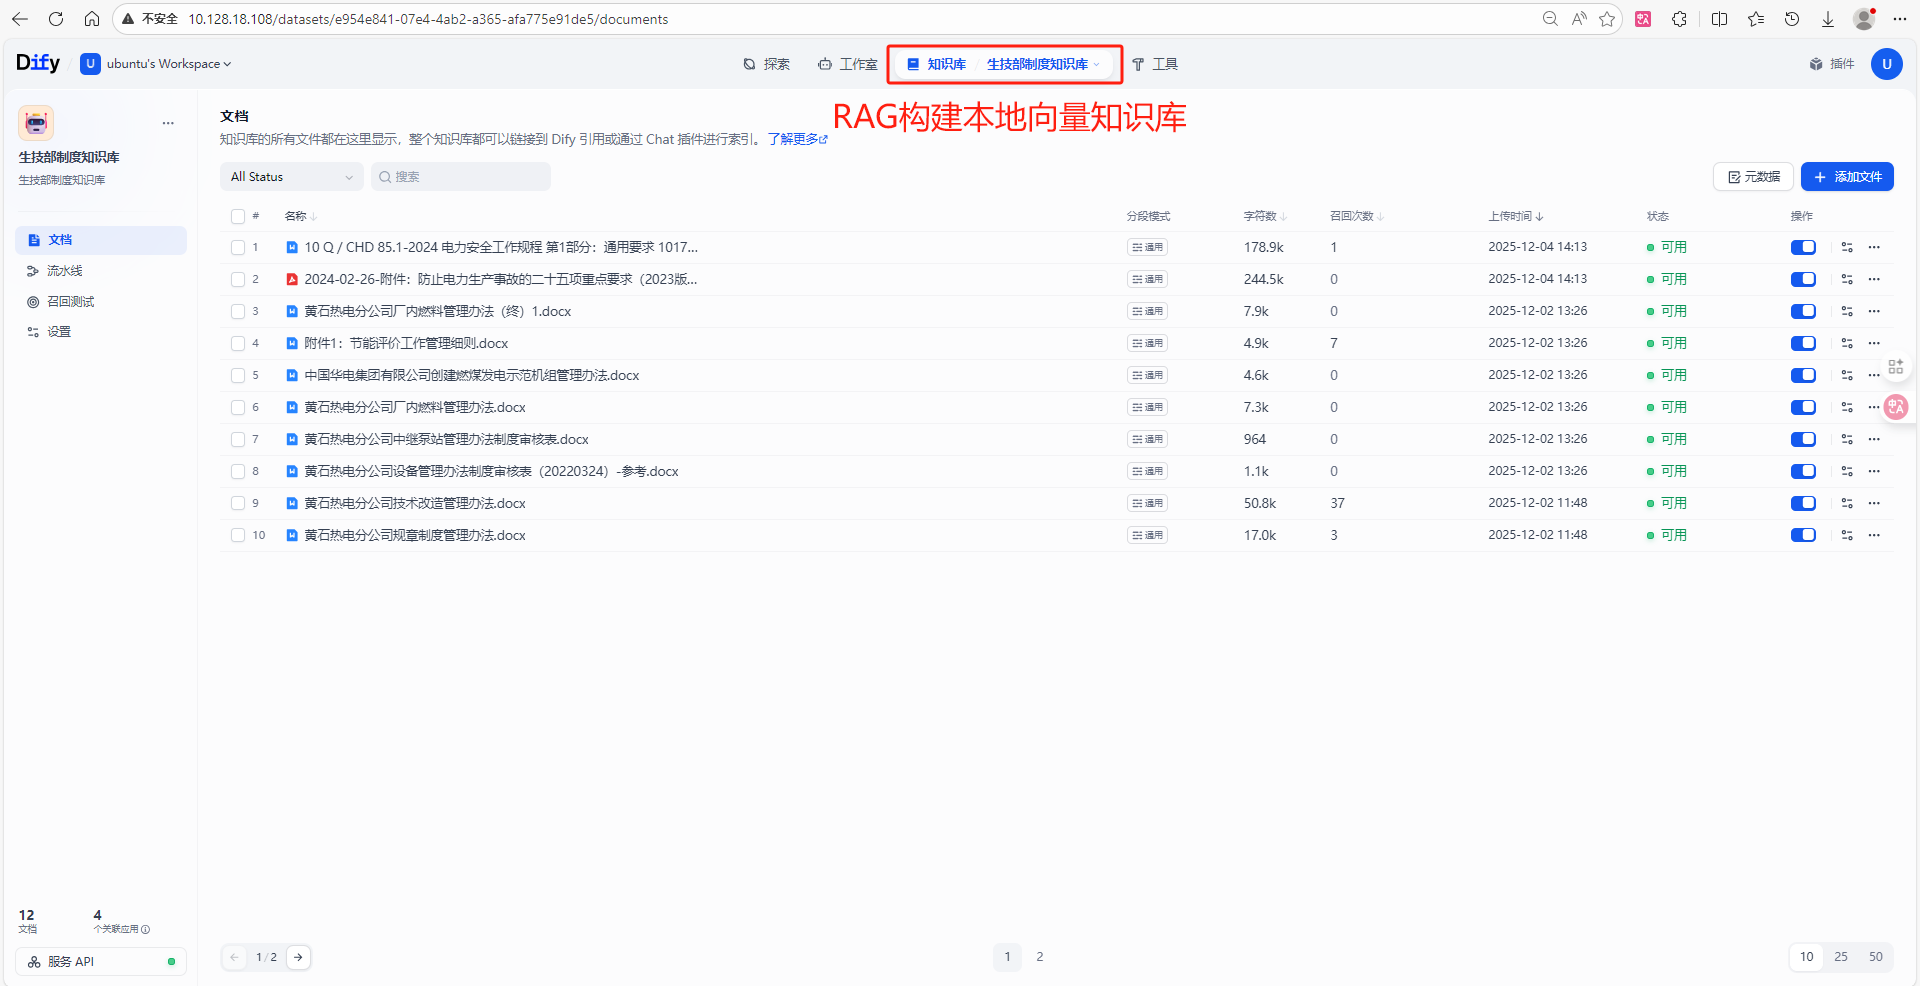Select checkbox for document row 5
This screenshot has height=986, width=1920.
tap(238, 375)
